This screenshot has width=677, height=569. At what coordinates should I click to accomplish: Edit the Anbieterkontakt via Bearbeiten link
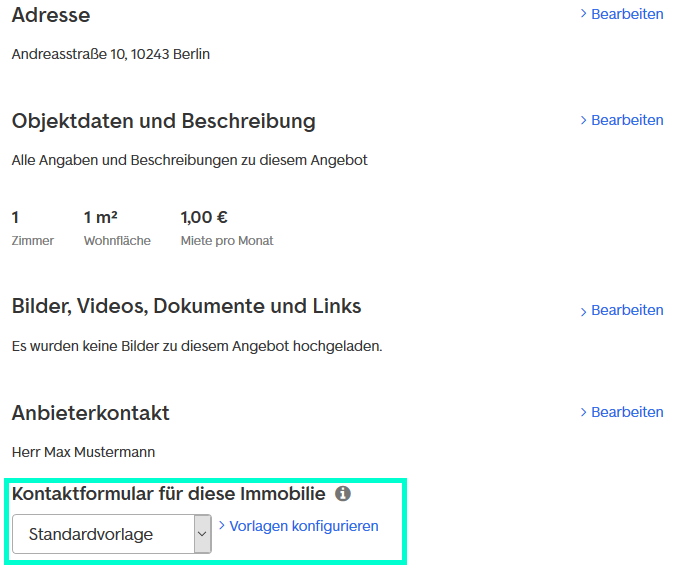click(627, 413)
